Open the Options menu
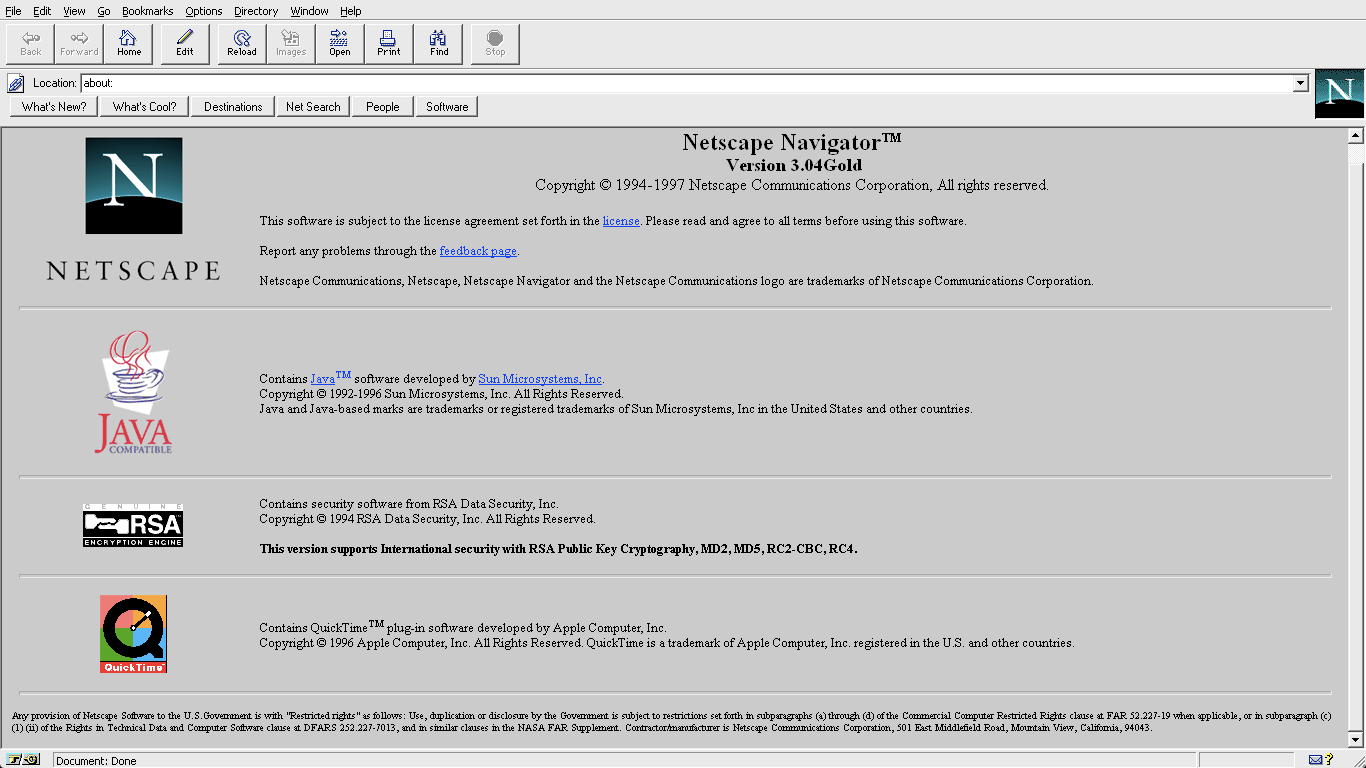Viewport: 1366px width, 768px height. (x=204, y=11)
